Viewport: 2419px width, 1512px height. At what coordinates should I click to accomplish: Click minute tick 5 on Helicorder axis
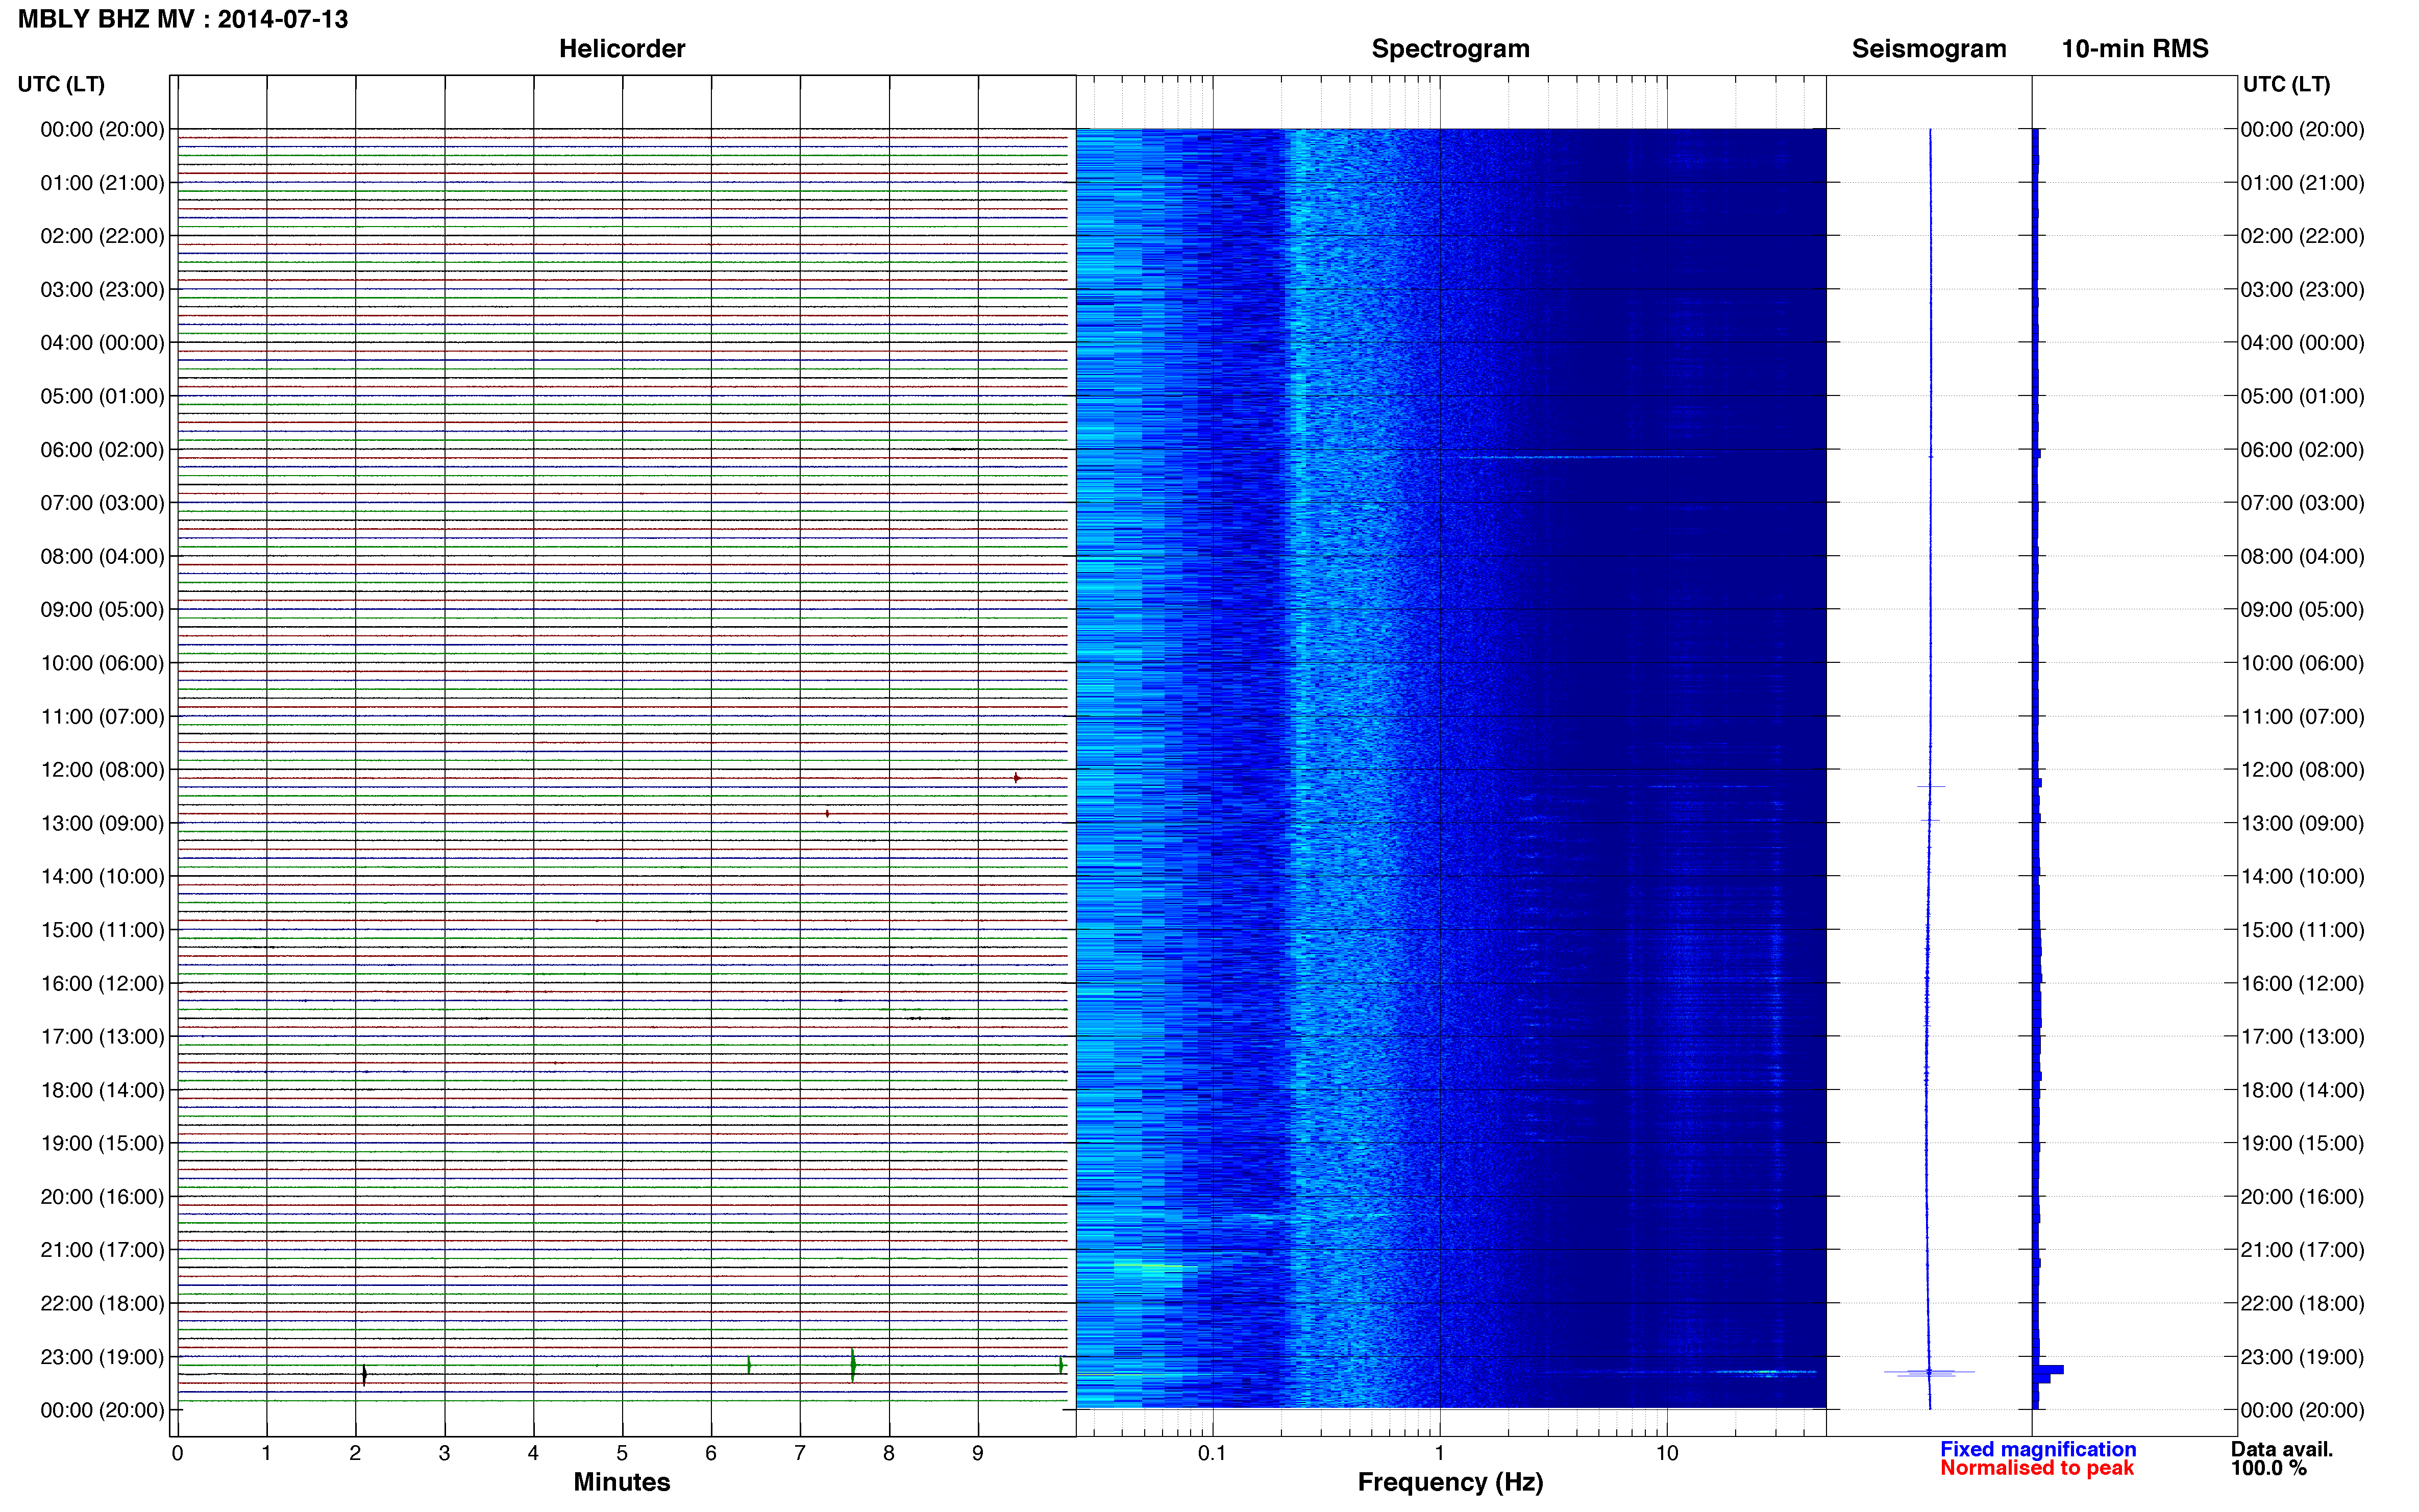(622, 1453)
